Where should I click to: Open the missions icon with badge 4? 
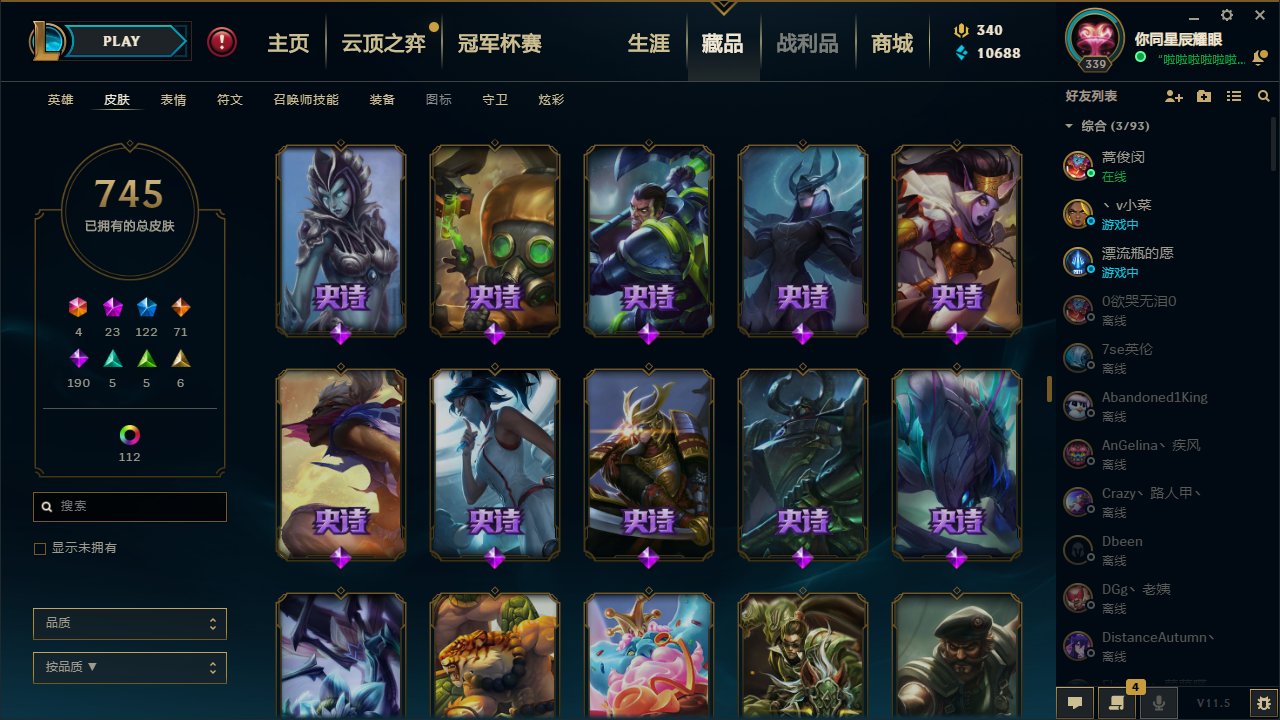(1117, 703)
